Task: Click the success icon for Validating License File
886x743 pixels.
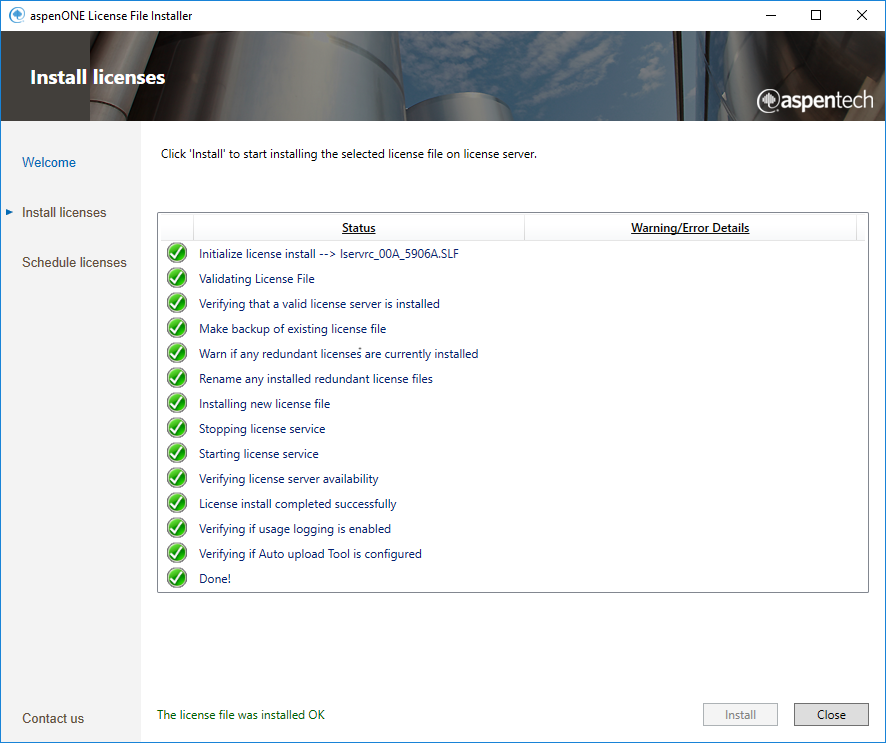Action: tap(177, 278)
